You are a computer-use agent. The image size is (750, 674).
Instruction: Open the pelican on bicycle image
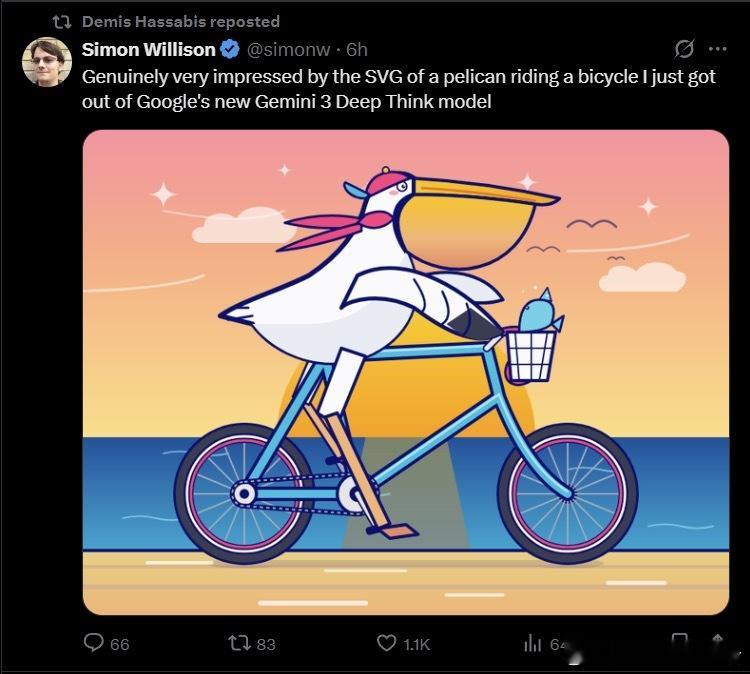tap(406, 372)
